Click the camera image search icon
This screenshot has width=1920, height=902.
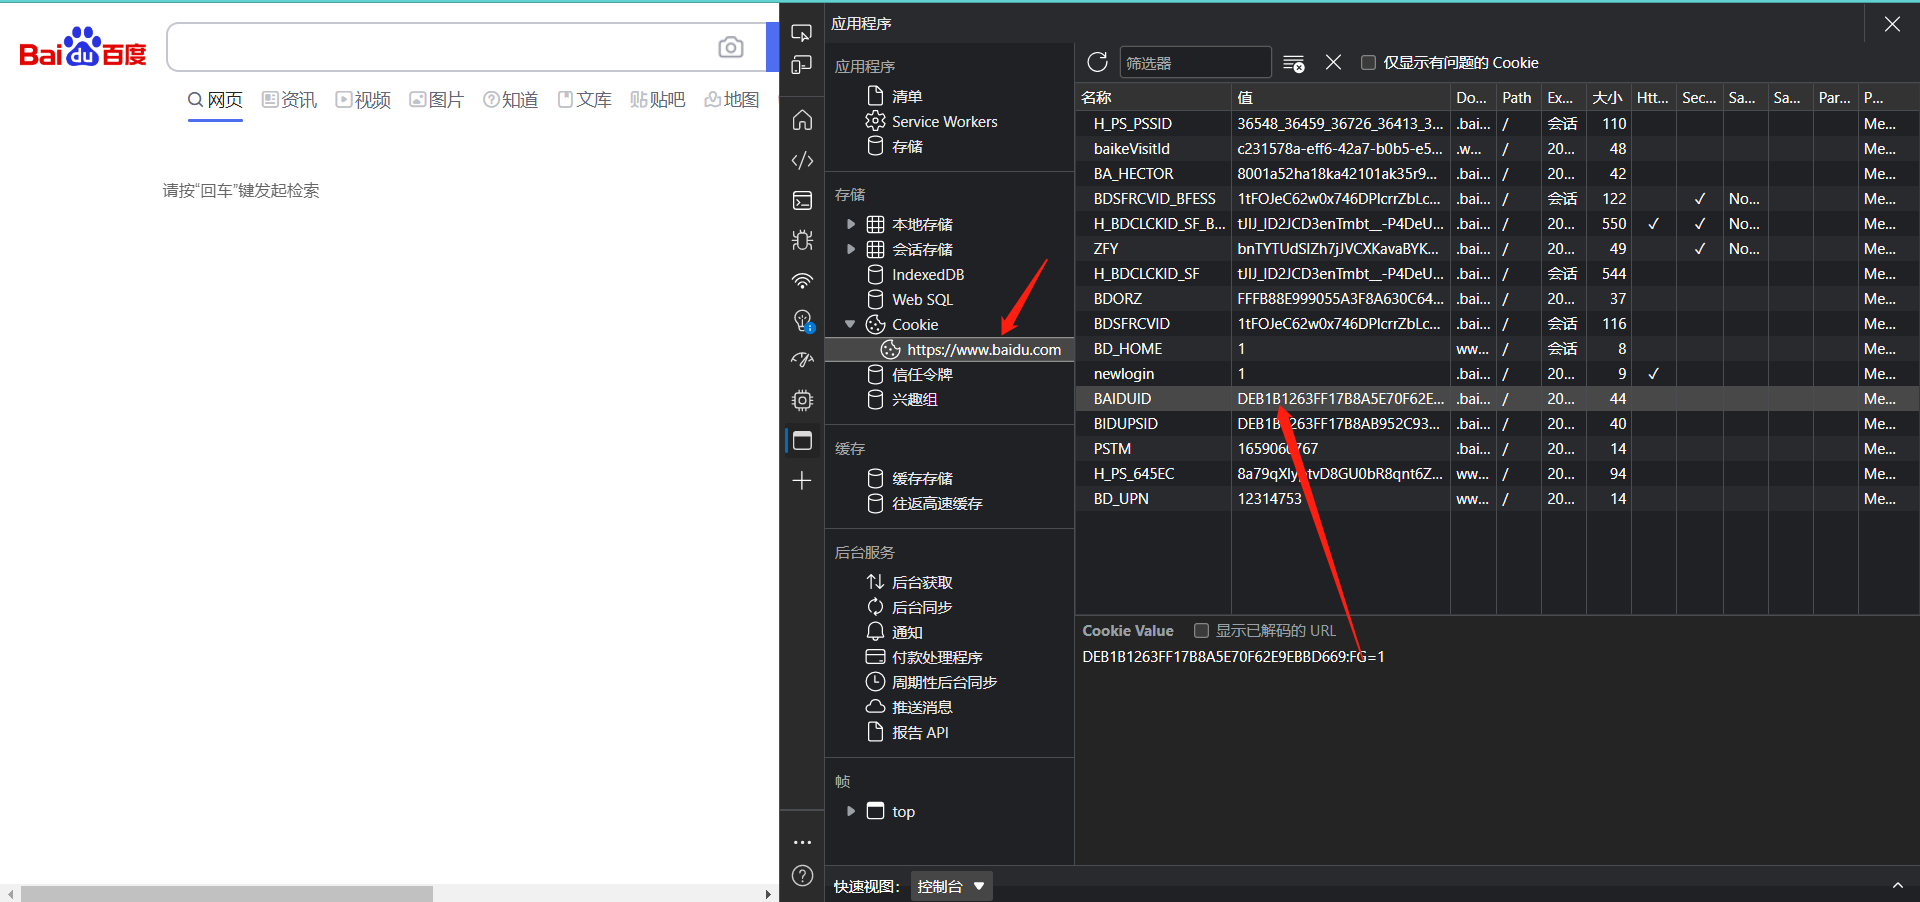731,47
